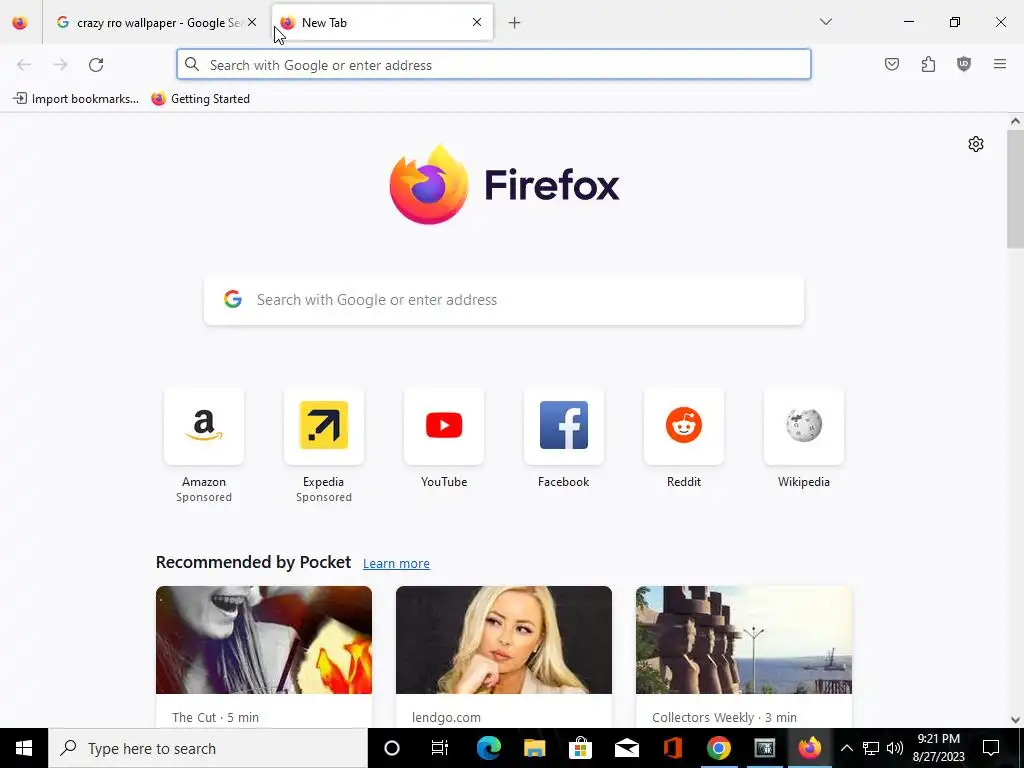Click the Firefox taskbar icon
This screenshot has height=768, width=1024.
[x=810, y=748]
